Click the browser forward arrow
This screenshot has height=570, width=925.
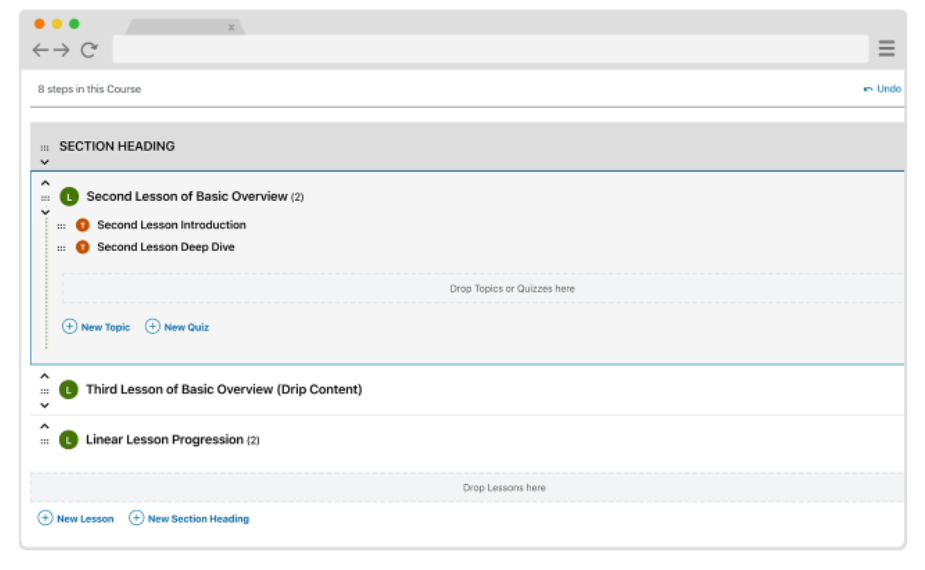pyautogui.click(x=62, y=50)
